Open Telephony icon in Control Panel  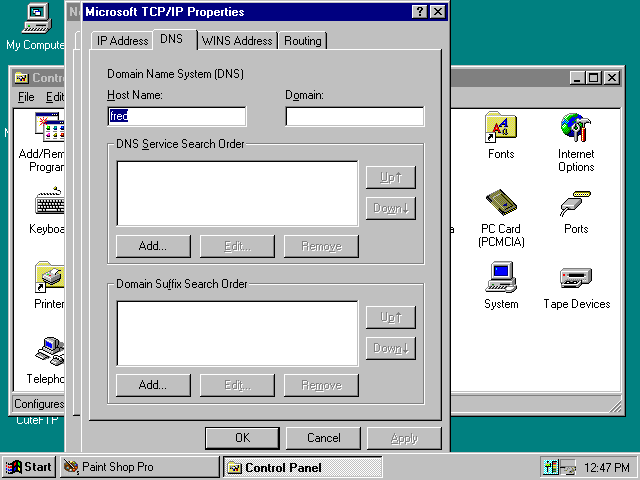coord(47,361)
